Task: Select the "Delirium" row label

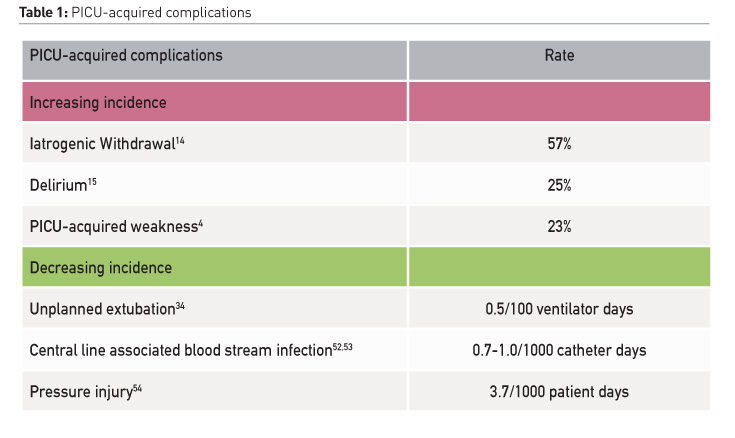Action: (x=58, y=186)
